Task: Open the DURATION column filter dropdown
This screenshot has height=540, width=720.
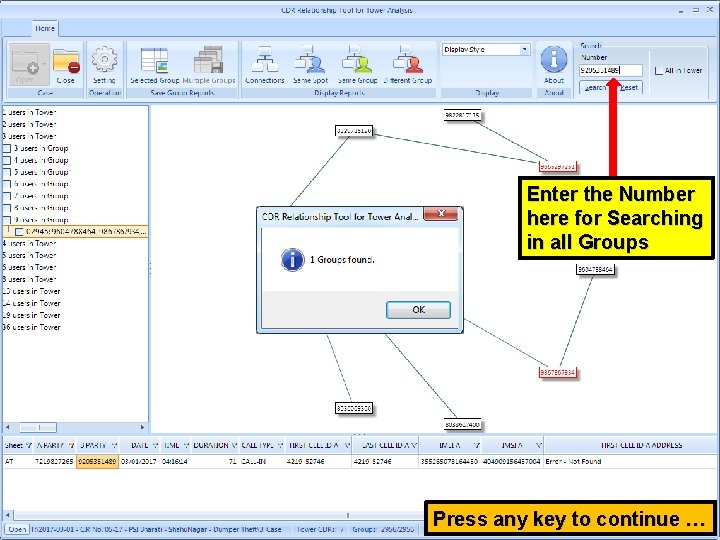Action: tap(234, 445)
